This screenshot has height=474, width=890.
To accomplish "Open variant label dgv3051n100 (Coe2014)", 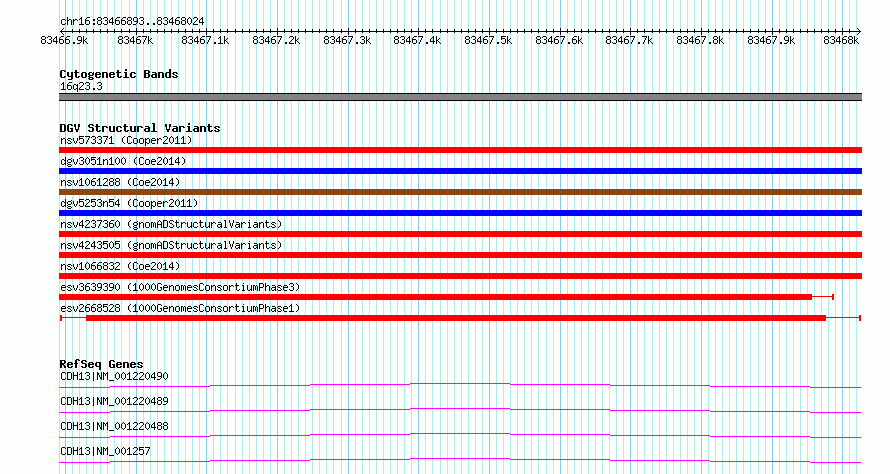I will point(123,161).
